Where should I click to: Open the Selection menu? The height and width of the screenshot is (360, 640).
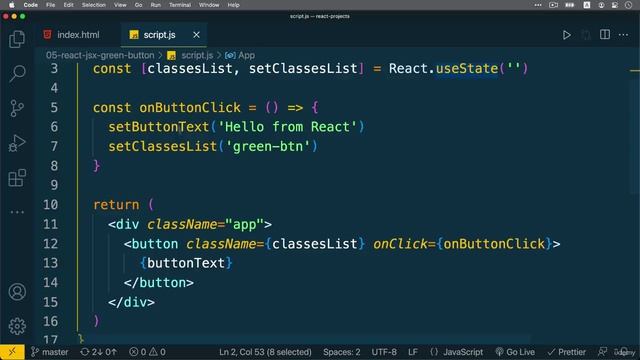(x=93, y=5)
